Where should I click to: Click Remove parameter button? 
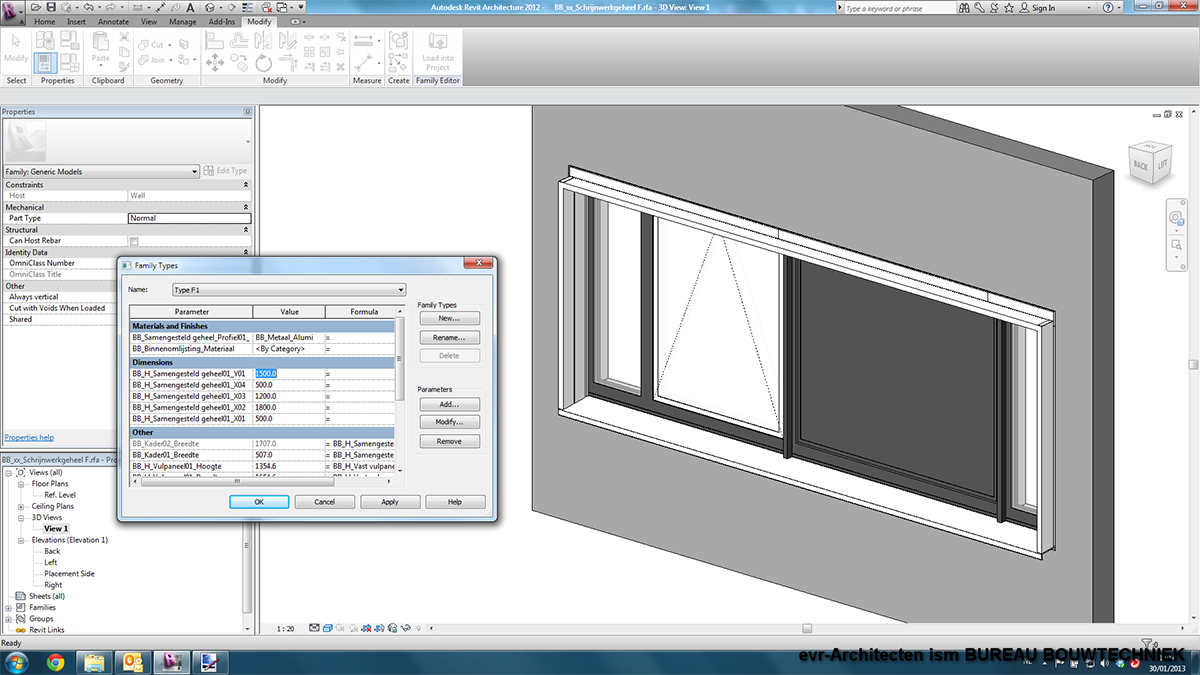449,441
